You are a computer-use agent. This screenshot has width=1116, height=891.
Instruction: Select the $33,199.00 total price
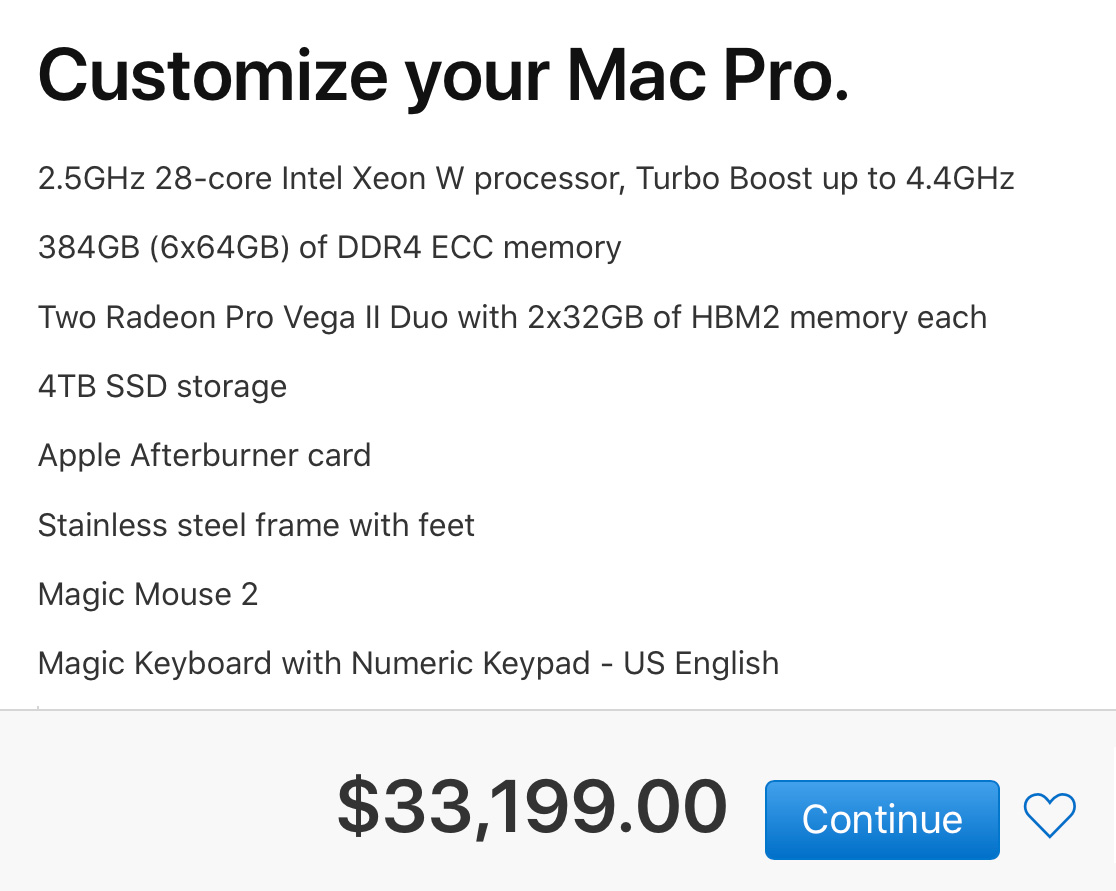point(532,807)
